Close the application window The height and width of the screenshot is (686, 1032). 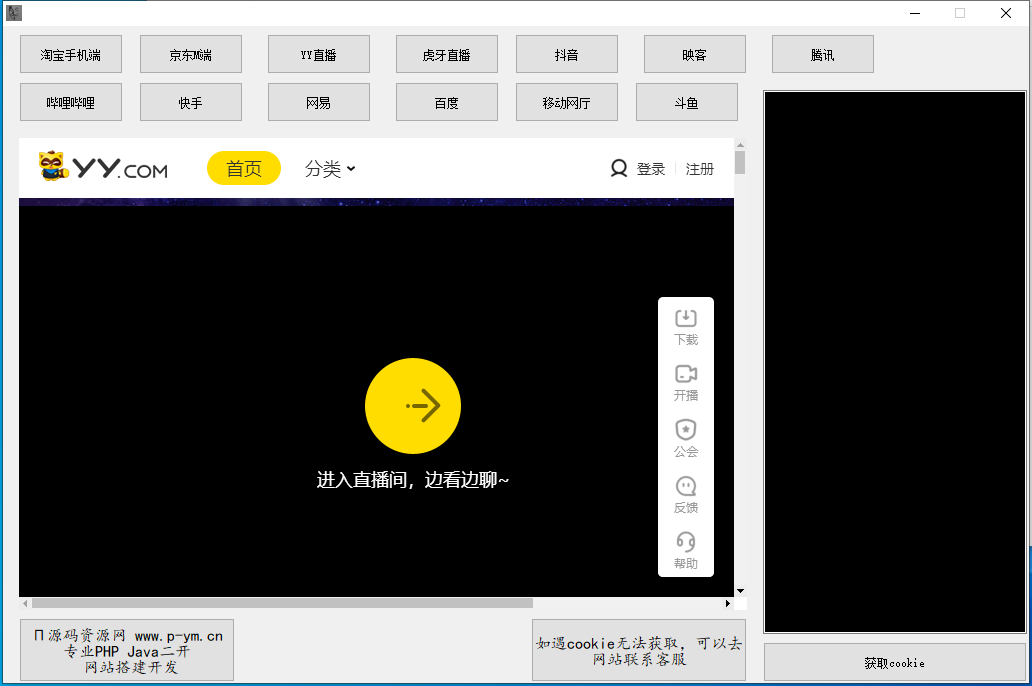(x=1006, y=13)
